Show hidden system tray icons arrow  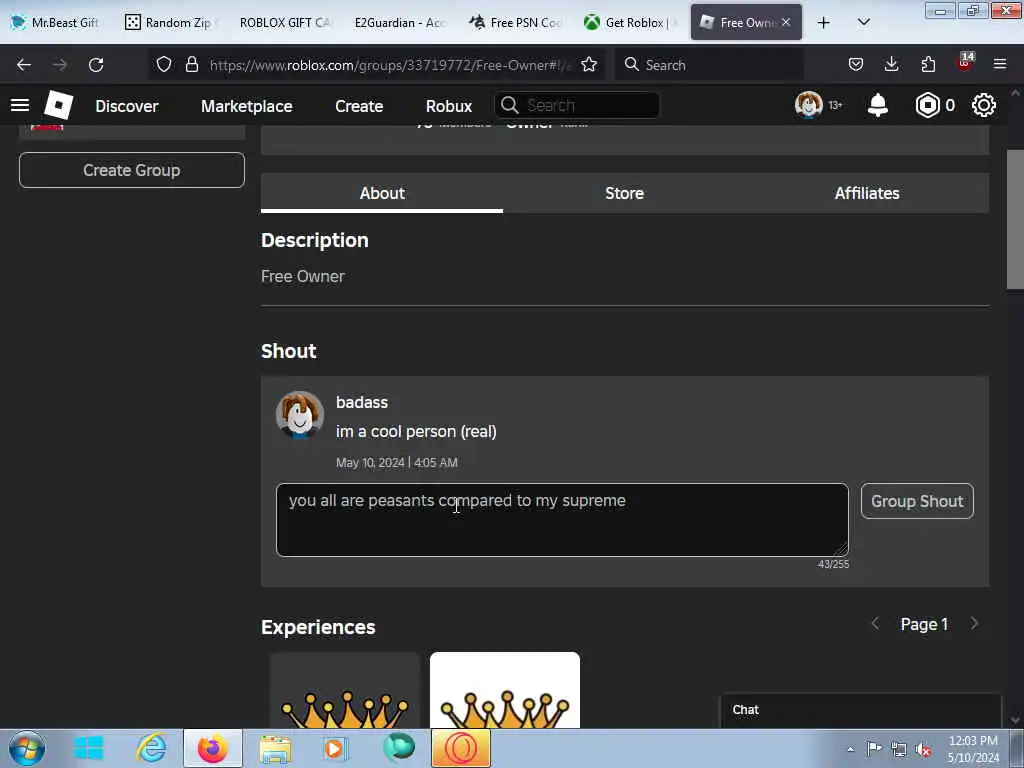coord(850,749)
